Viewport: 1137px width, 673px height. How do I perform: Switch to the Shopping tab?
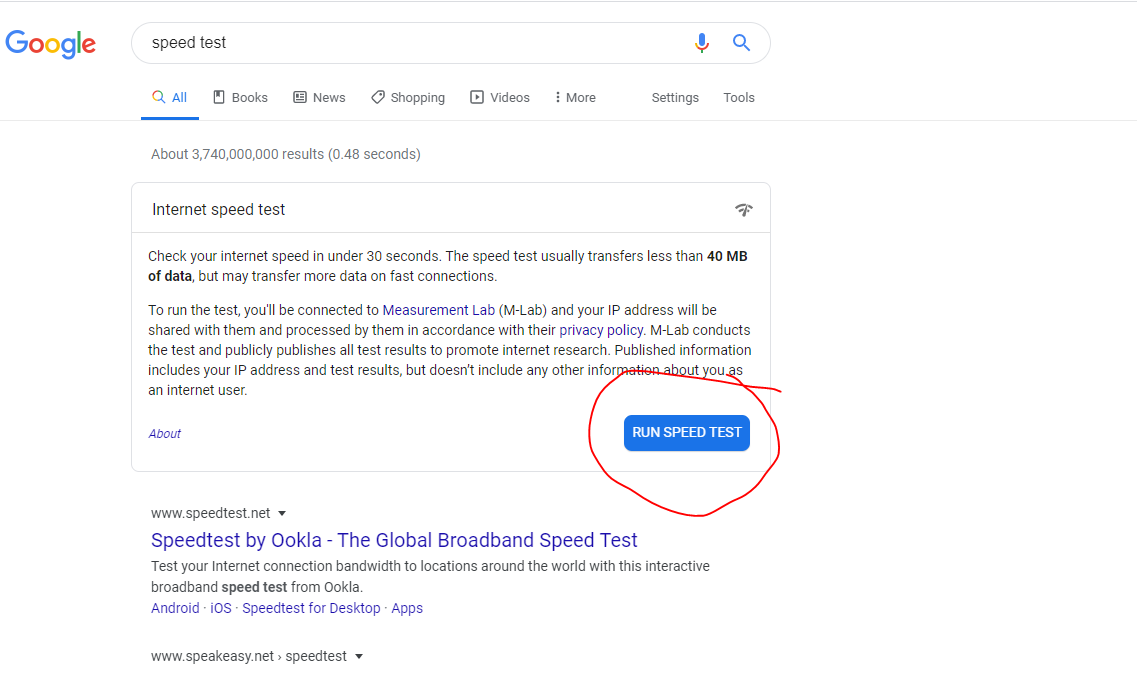coord(408,97)
